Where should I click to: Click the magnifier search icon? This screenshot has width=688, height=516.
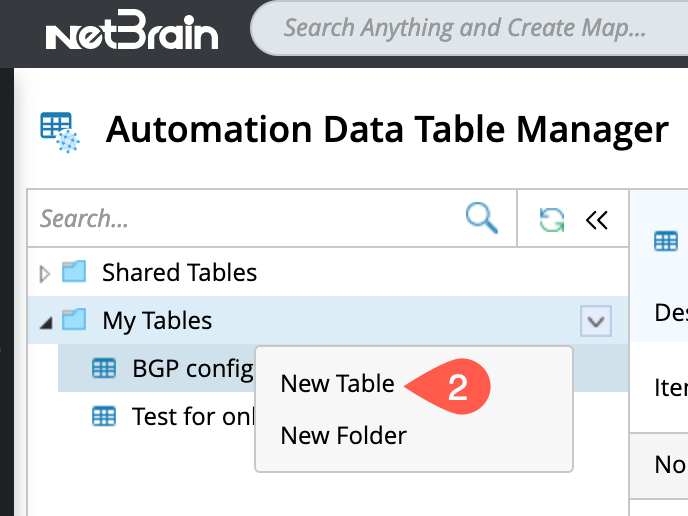tap(482, 218)
